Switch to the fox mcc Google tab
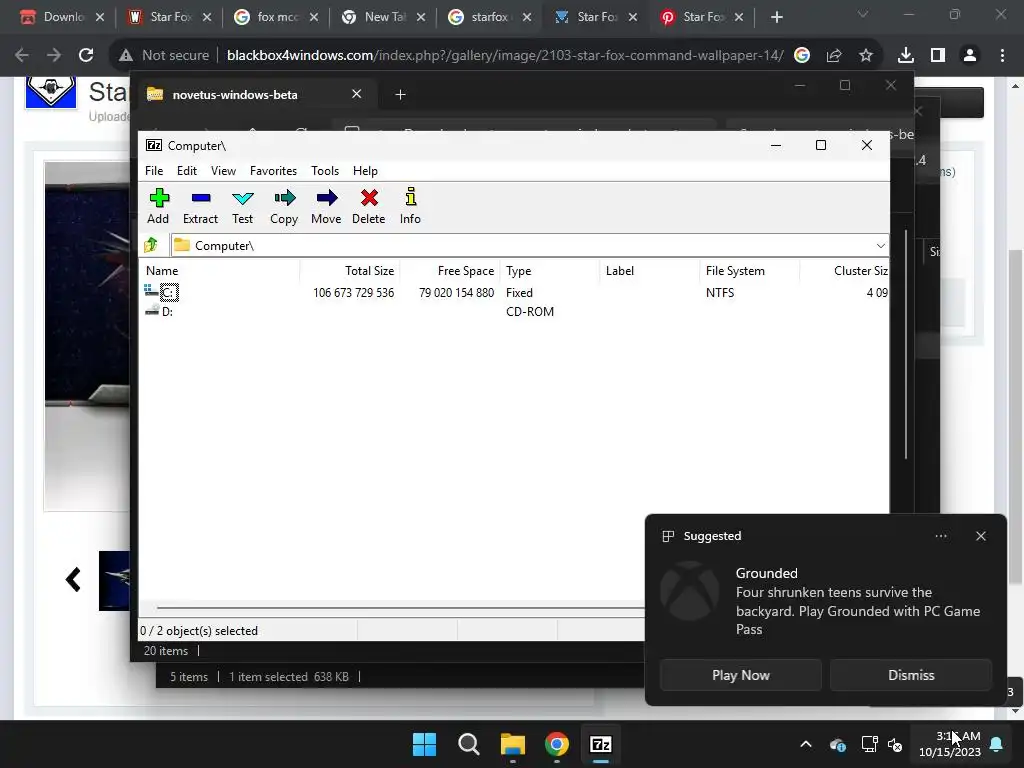Image resolution: width=1024 pixels, height=768 pixels. click(x=276, y=17)
